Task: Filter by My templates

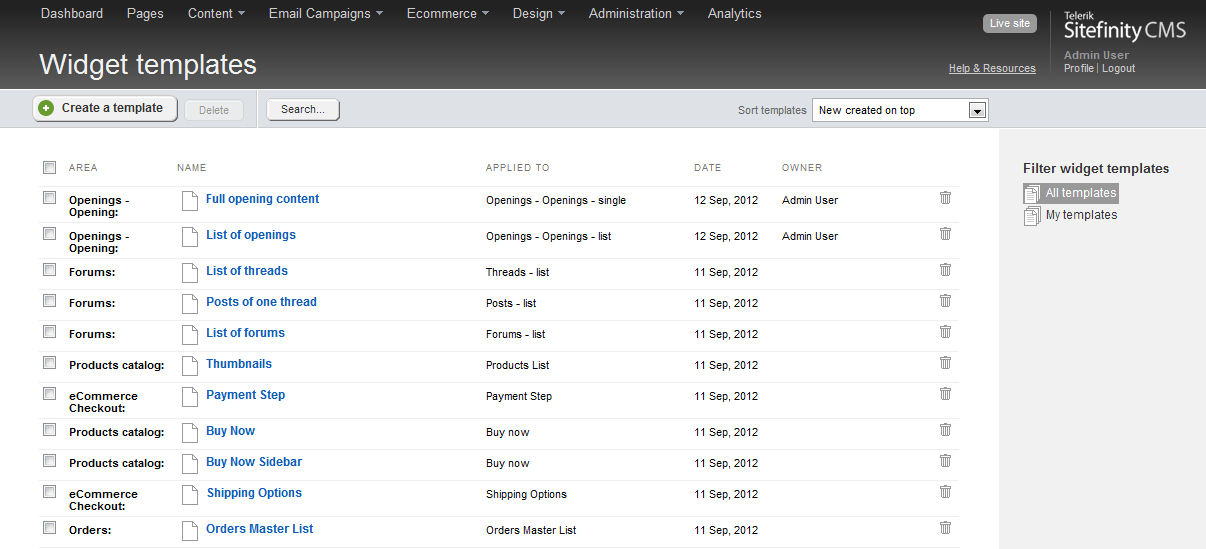Action: click(x=1081, y=215)
